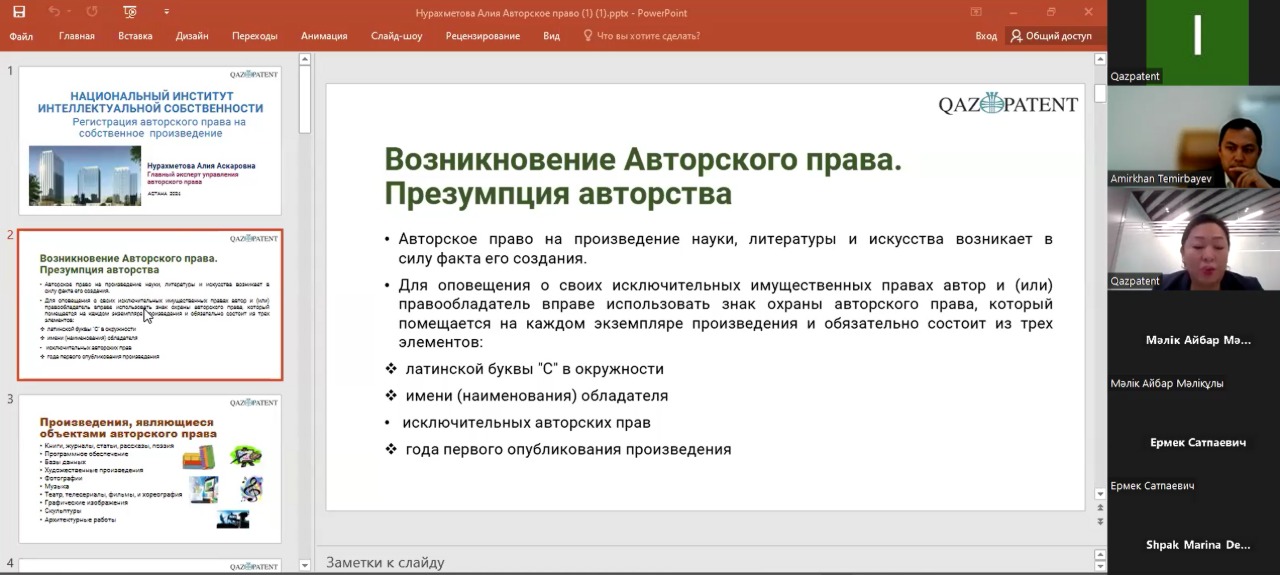Open the Рецензирование tab

tap(483, 36)
